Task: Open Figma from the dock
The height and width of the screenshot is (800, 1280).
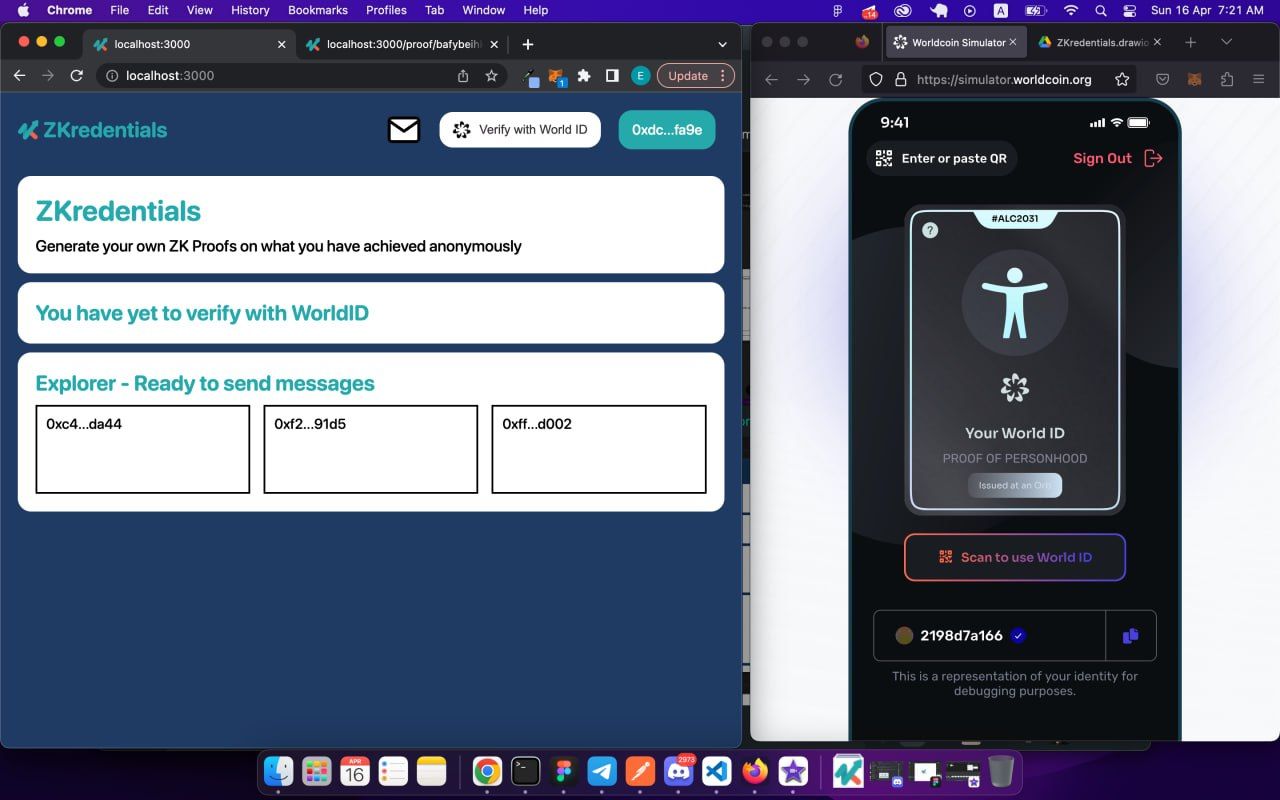Action: click(x=564, y=771)
